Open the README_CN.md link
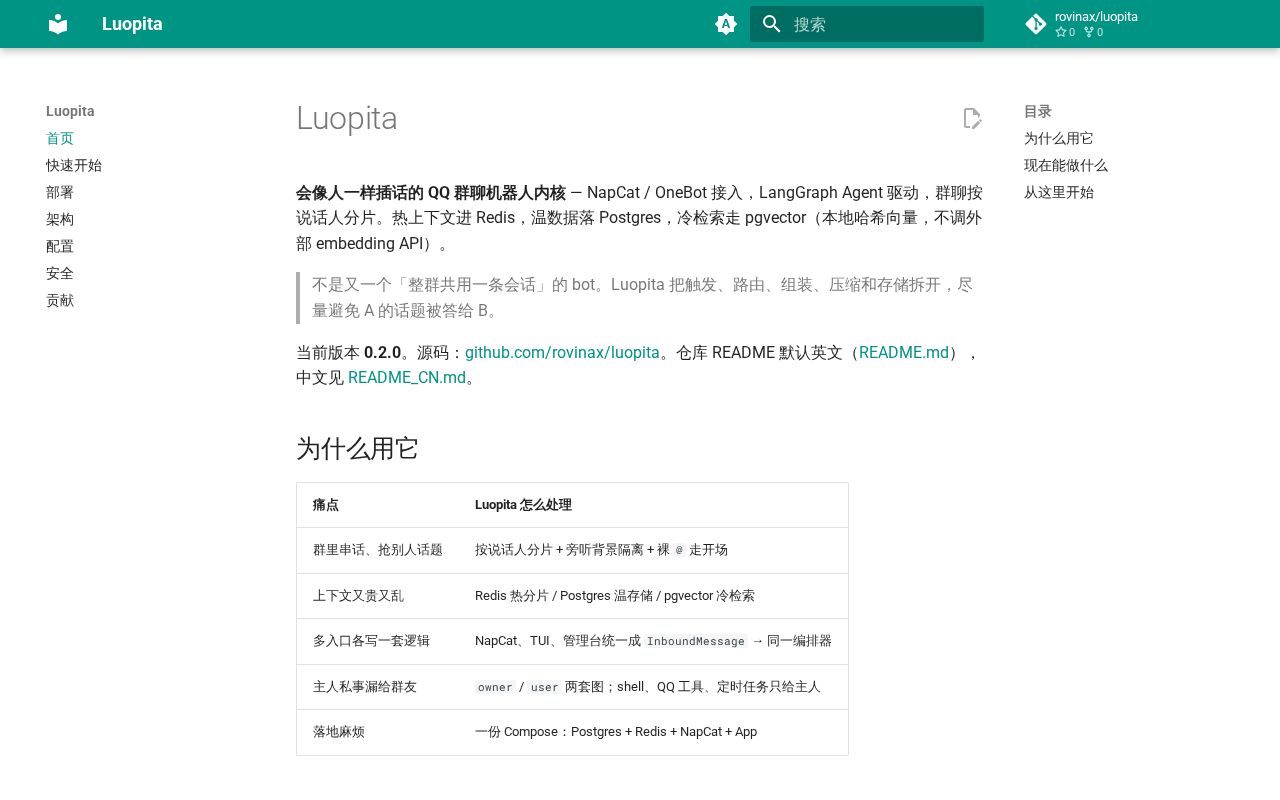1280x800 pixels. [407, 378]
